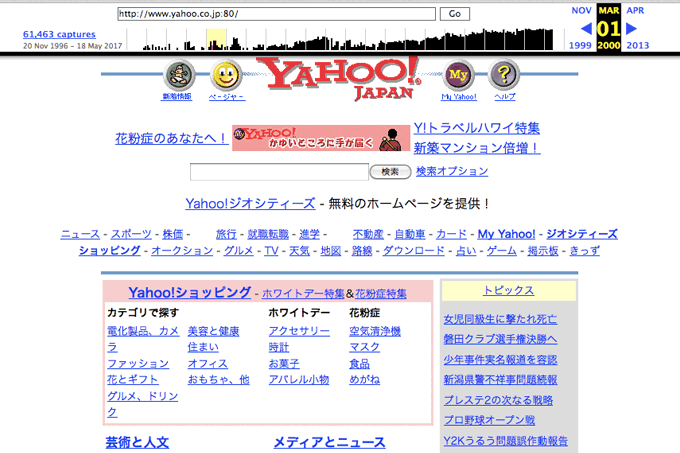The image size is (680, 453).
Task: Open the 不動産 navigation link
Action: pos(368,234)
